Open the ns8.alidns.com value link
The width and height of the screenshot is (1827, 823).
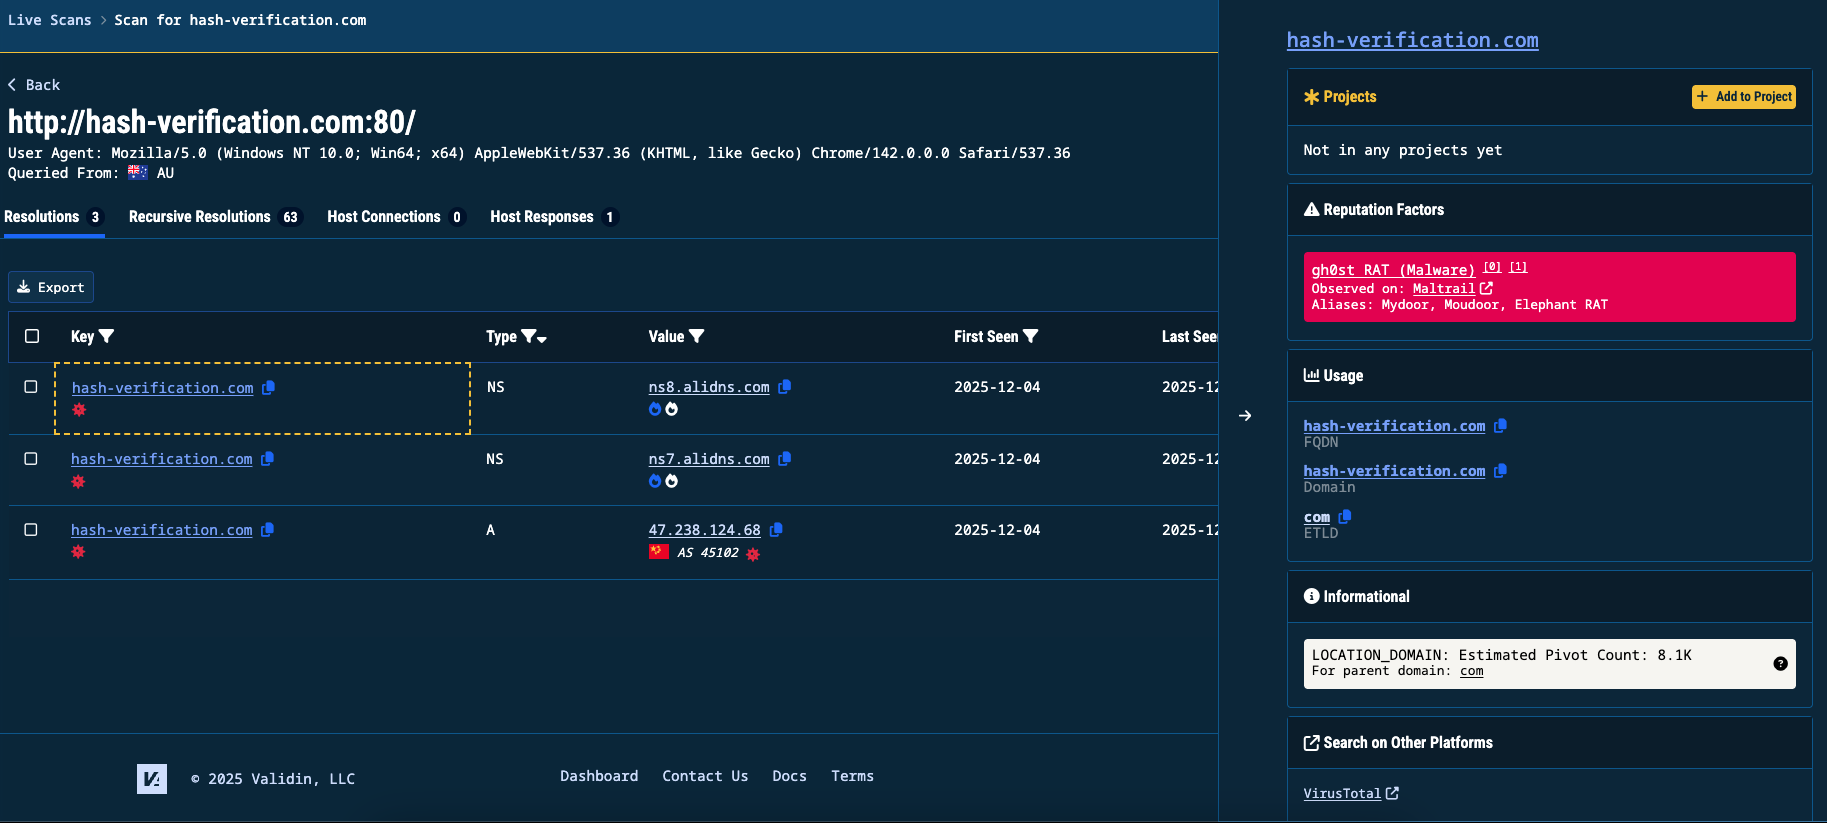click(x=709, y=387)
